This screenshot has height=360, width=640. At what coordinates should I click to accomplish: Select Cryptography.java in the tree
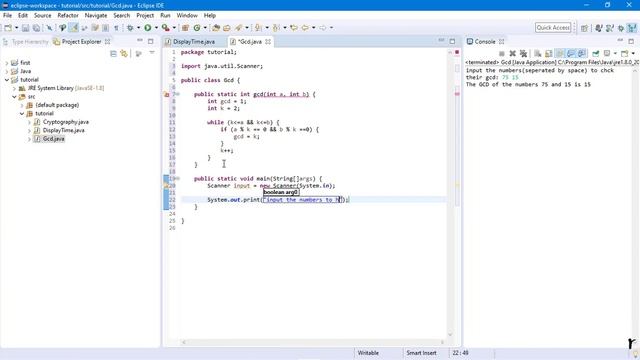[x=65, y=122]
